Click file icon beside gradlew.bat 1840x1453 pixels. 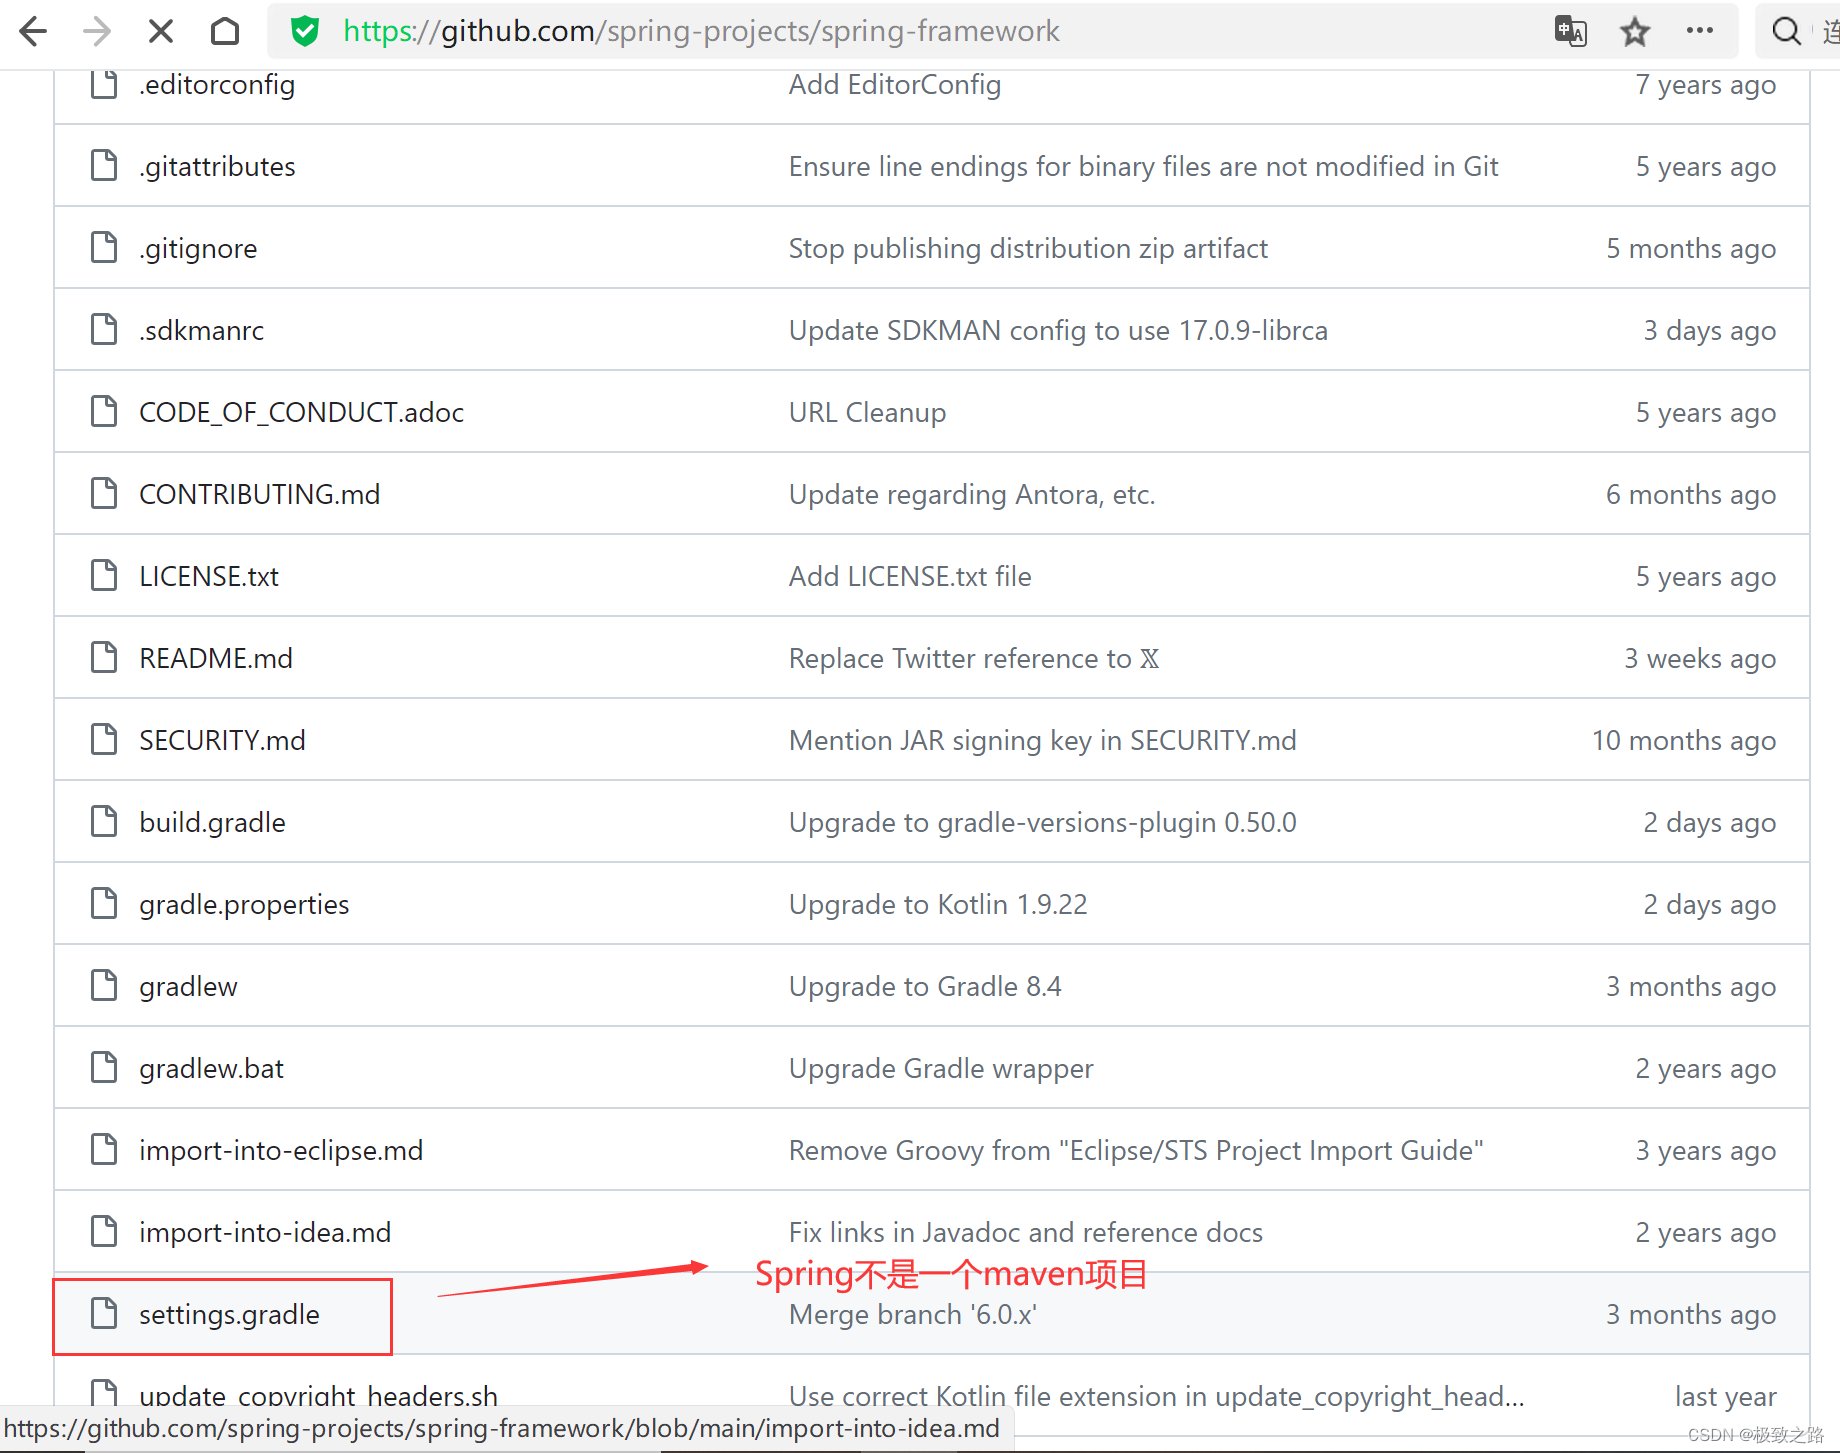click(104, 1067)
